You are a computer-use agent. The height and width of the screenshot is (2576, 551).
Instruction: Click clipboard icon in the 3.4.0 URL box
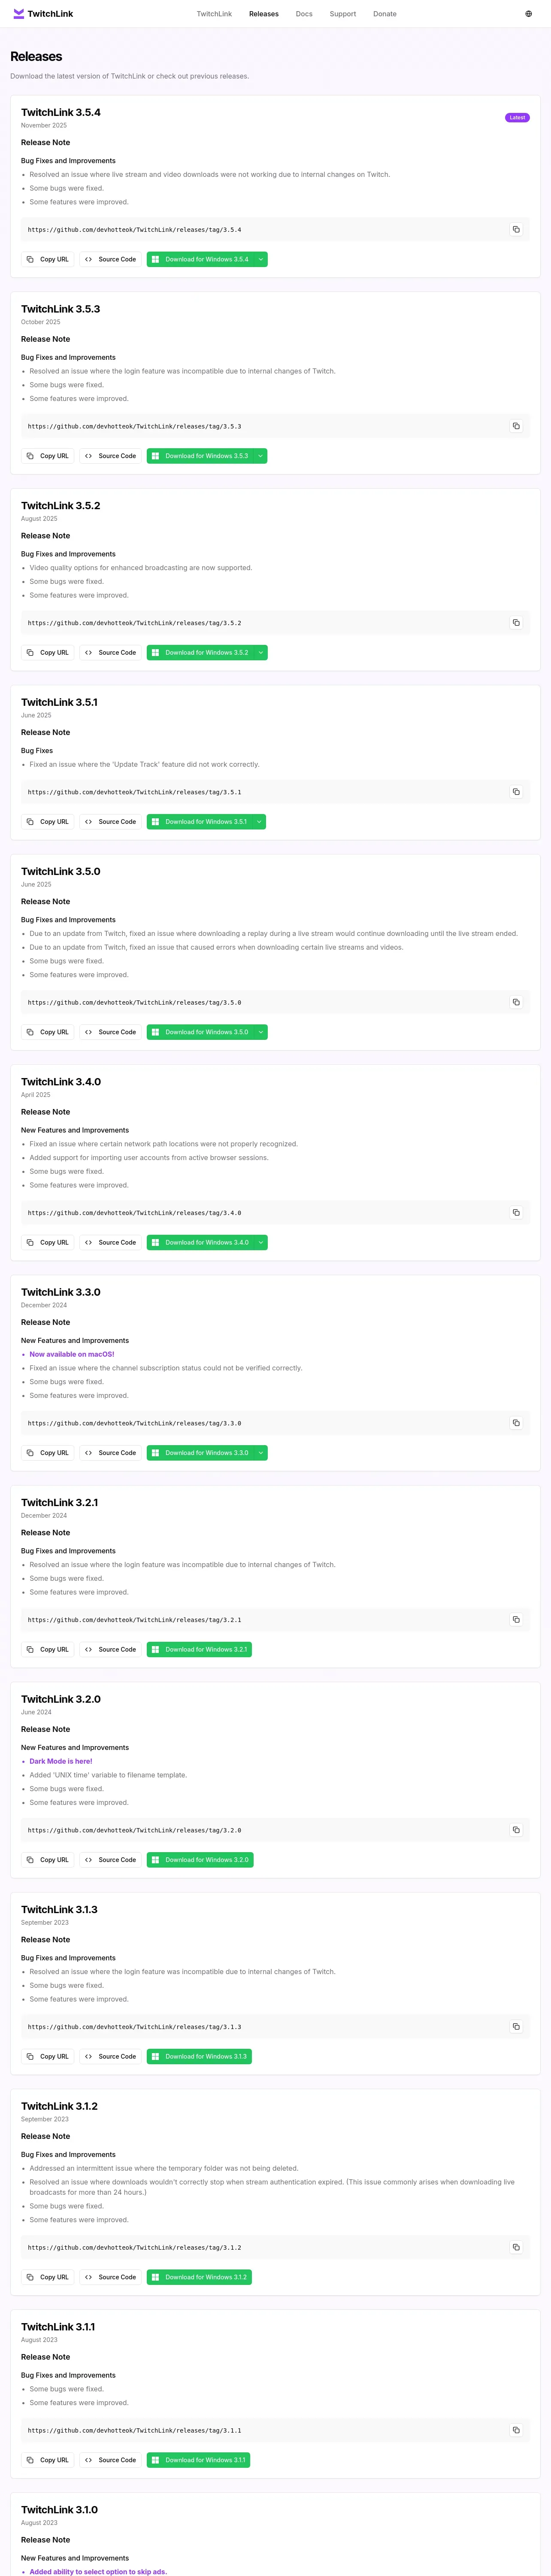tap(516, 1213)
